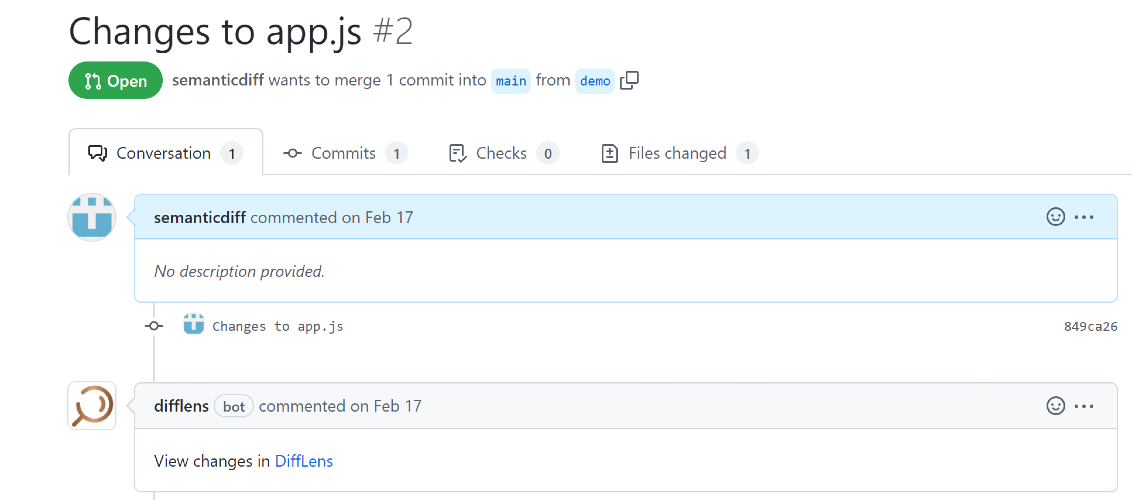Click the green Open status badge
This screenshot has width=1132, height=500.
116,81
